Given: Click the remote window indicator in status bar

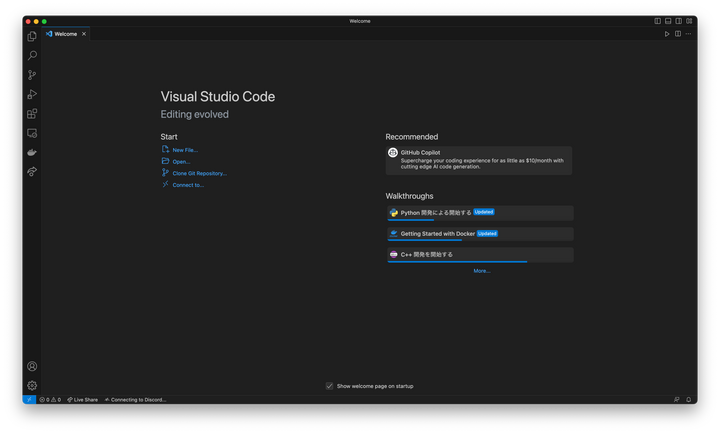Looking at the screenshot, I should (29, 400).
